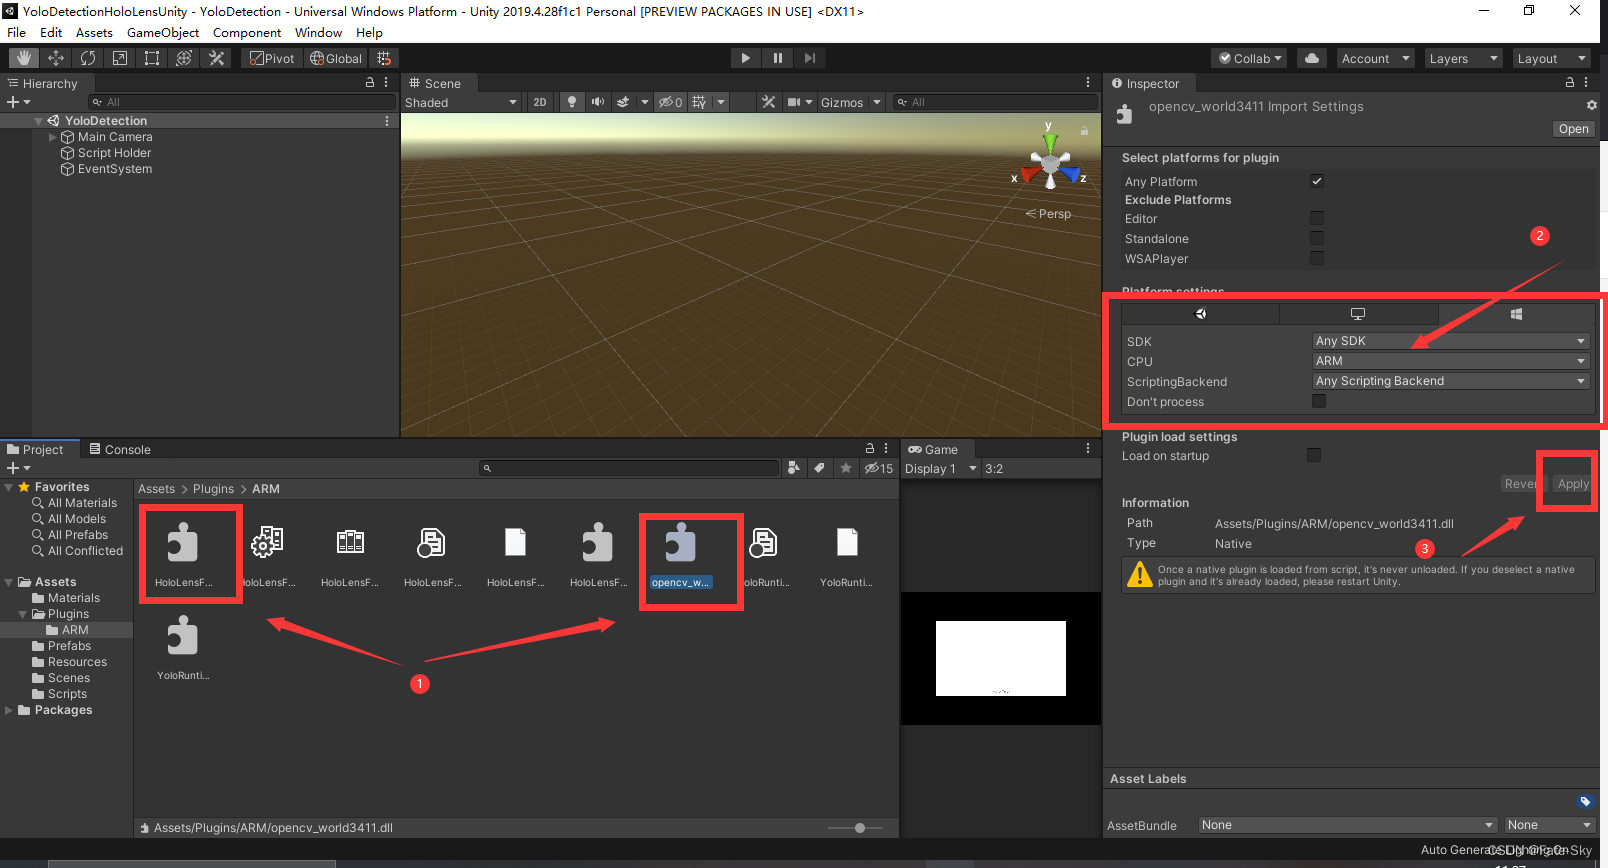Open component editor tools in scene bar
This screenshot has width=1608, height=868.
(768, 102)
